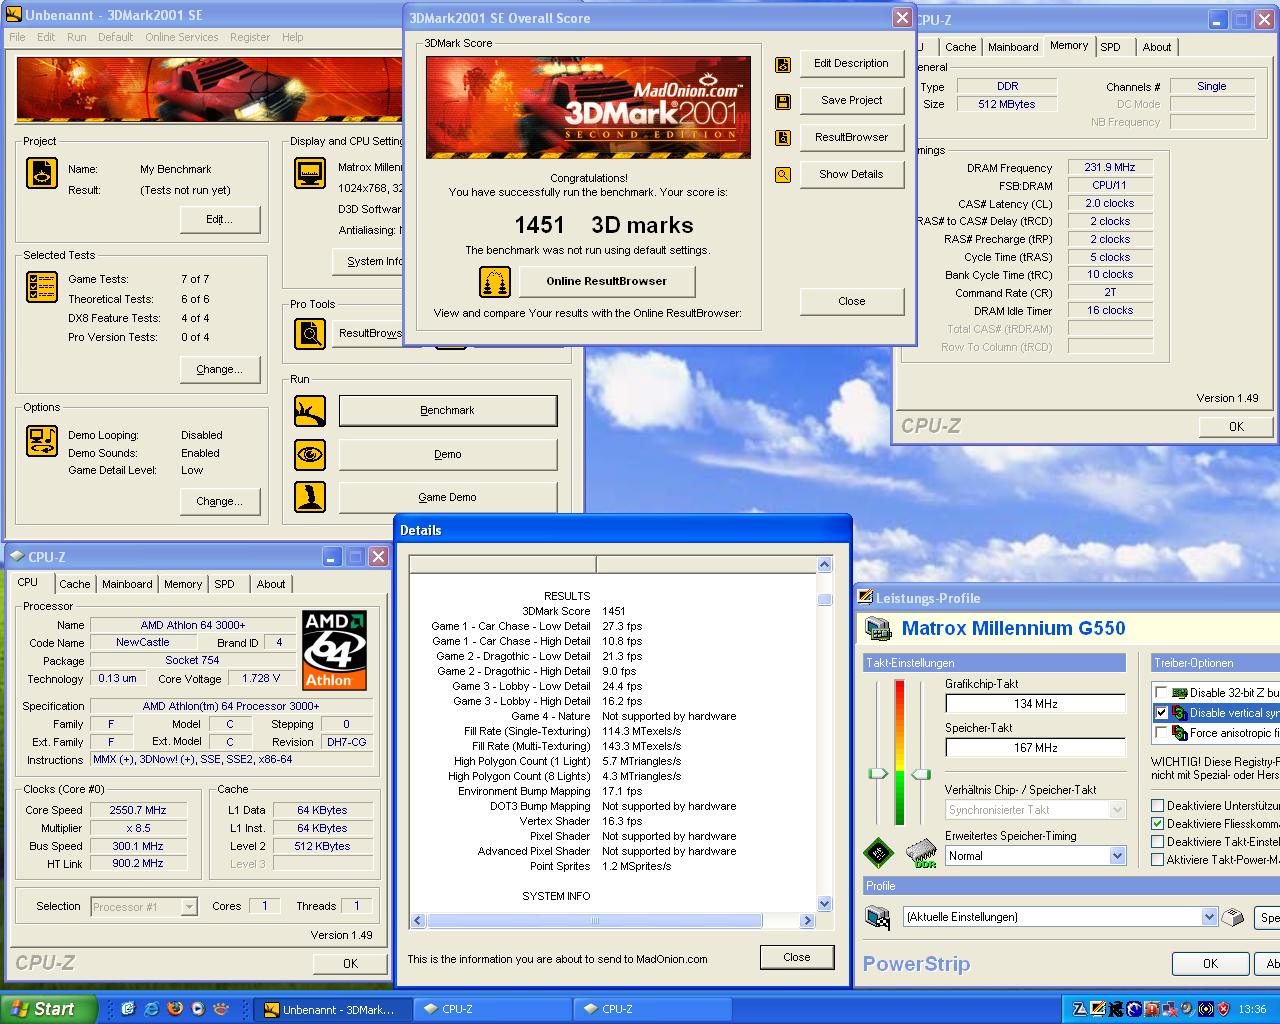Enable Force anisotropic filtering option

click(x=1160, y=733)
